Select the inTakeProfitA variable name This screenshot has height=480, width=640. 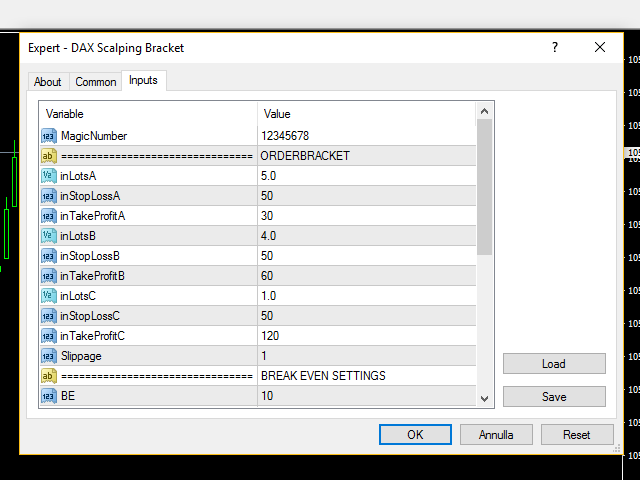point(93,216)
